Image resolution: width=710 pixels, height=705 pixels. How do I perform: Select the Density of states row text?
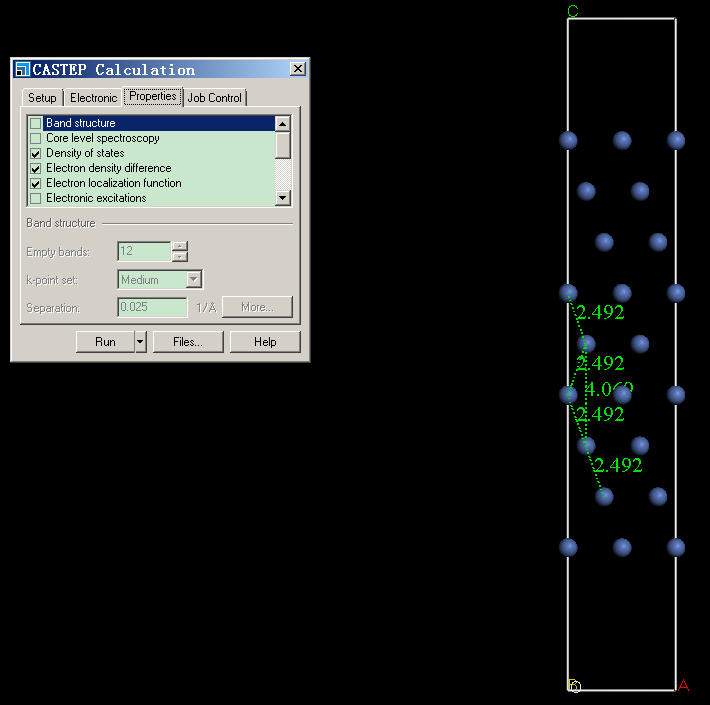pos(85,153)
